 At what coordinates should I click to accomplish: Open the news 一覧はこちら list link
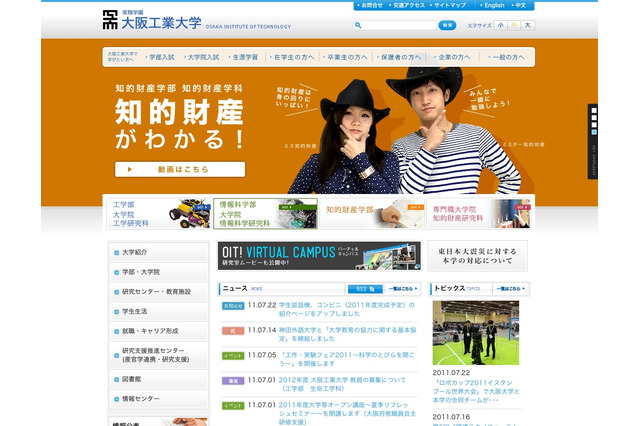403,289
